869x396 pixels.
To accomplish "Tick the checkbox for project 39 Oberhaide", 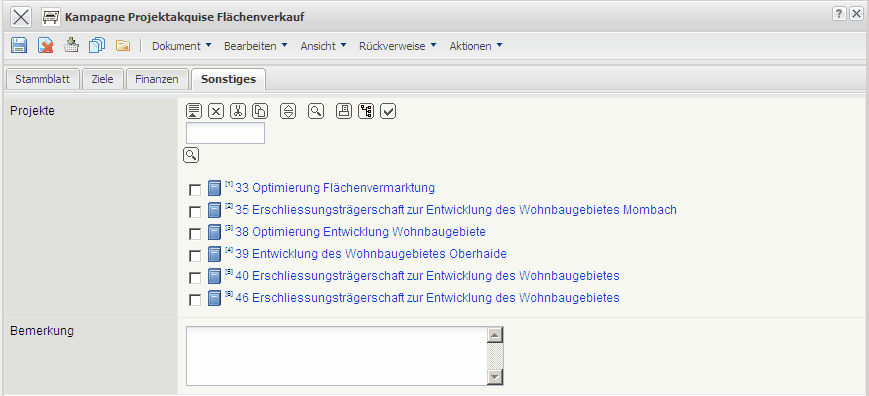I will pyautogui.click(x=195, y=256).
